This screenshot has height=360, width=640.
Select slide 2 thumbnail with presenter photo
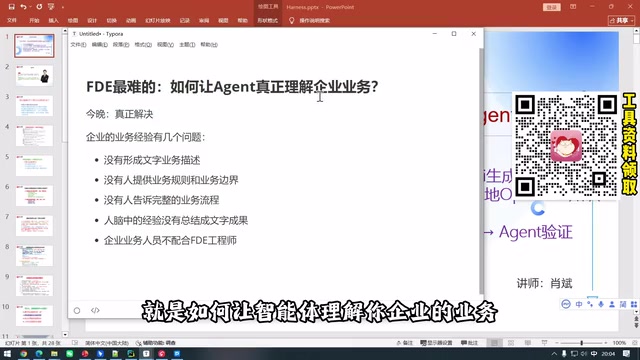tap(34, 76)
